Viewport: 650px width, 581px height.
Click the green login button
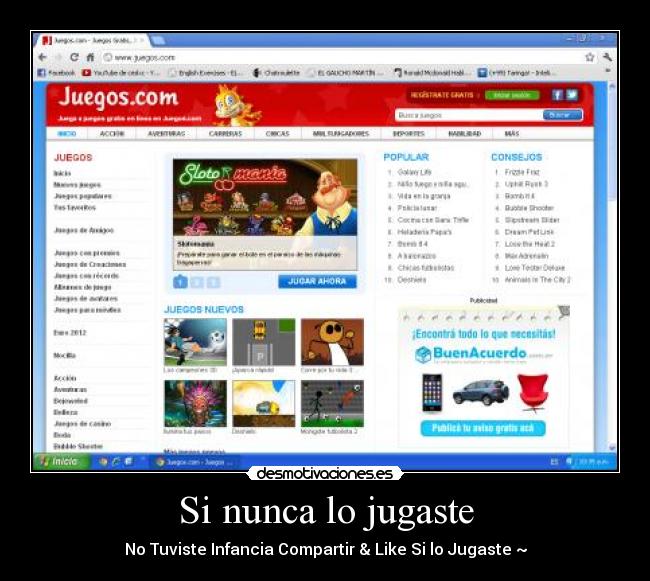point(512,95)
